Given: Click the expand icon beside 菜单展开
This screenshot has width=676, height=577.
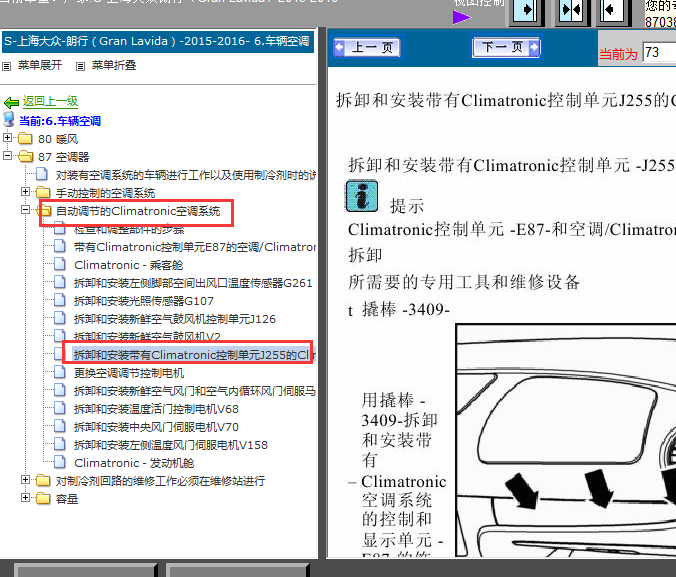Looking at the screenshot, I should [6, 66].
